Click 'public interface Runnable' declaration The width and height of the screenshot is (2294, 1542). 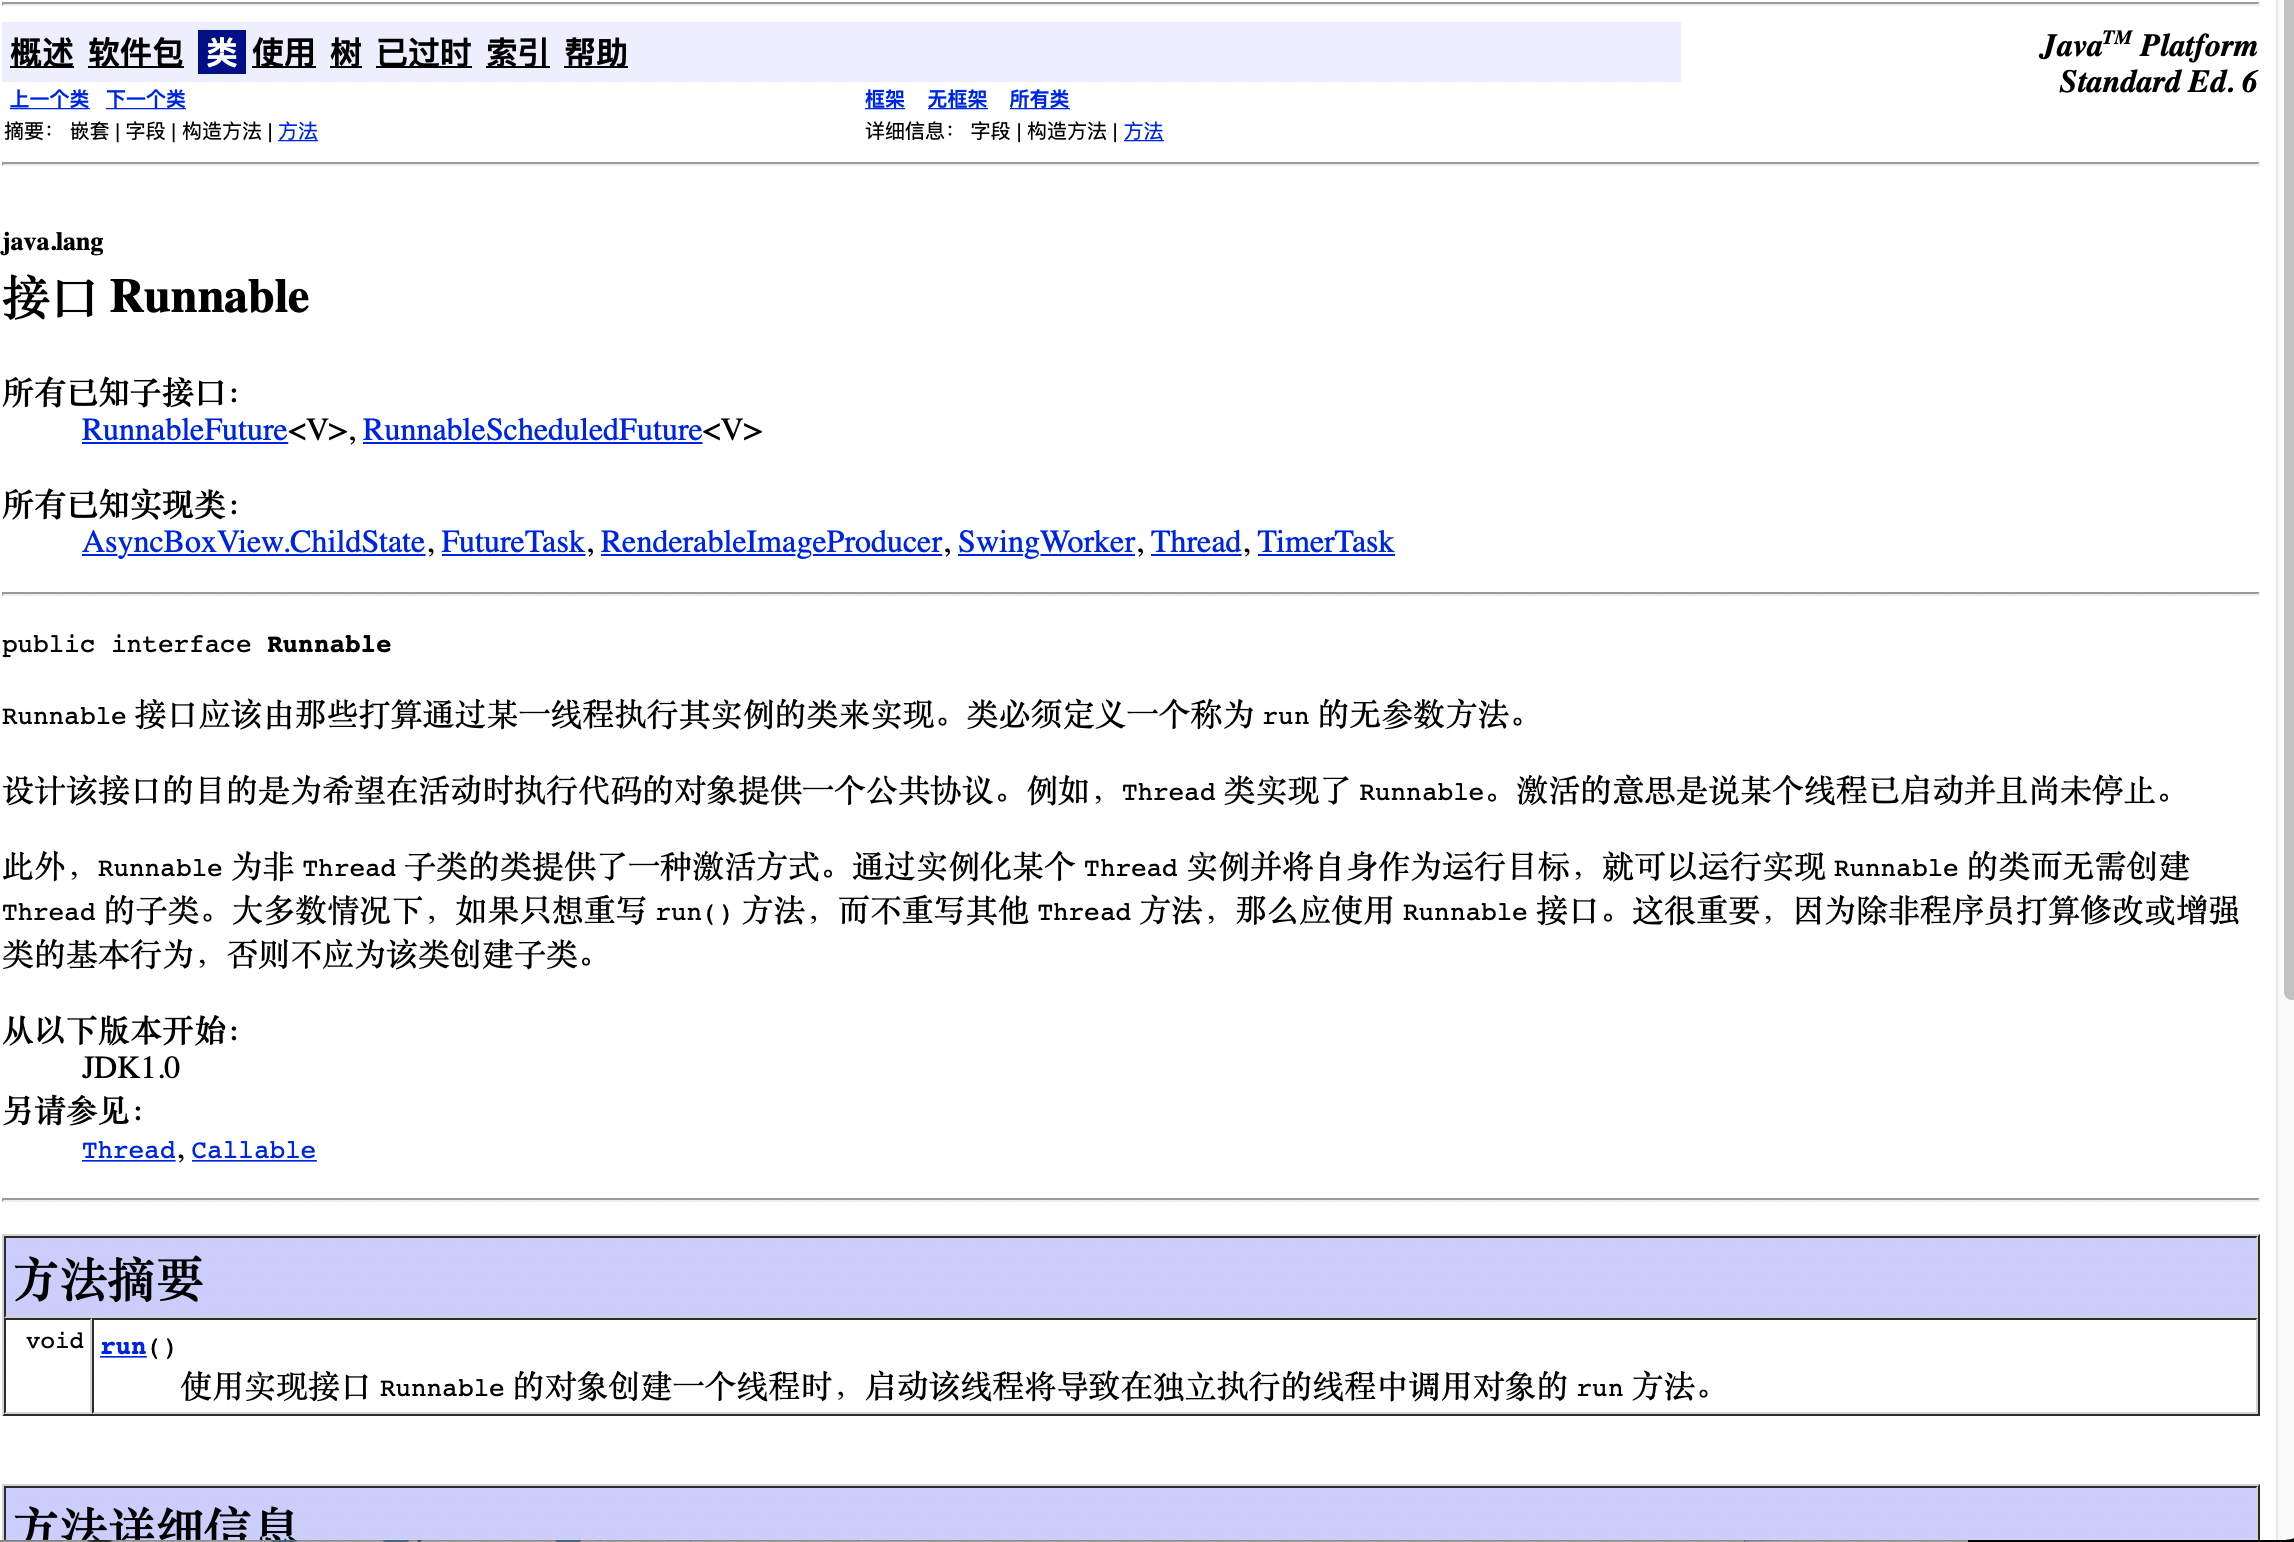[x=196, y=644]
